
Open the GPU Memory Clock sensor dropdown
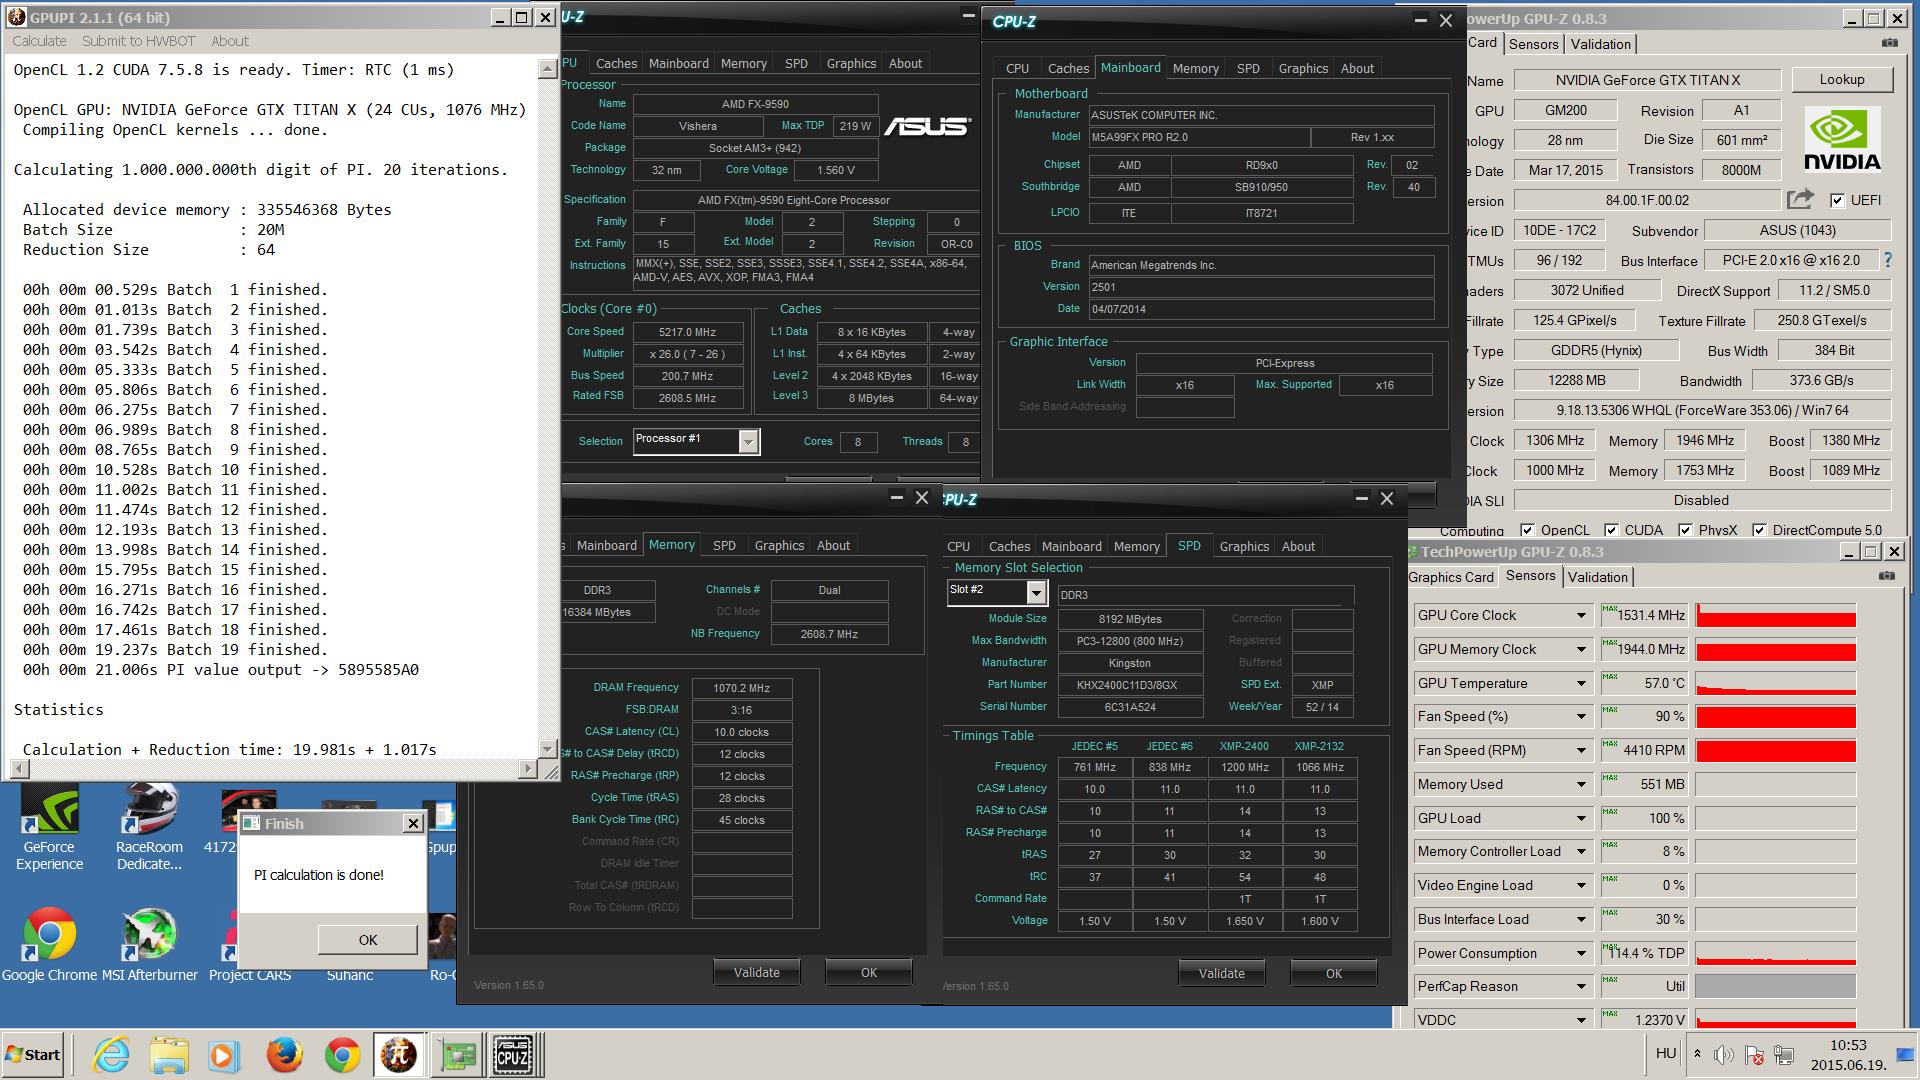click(1581, 650)
